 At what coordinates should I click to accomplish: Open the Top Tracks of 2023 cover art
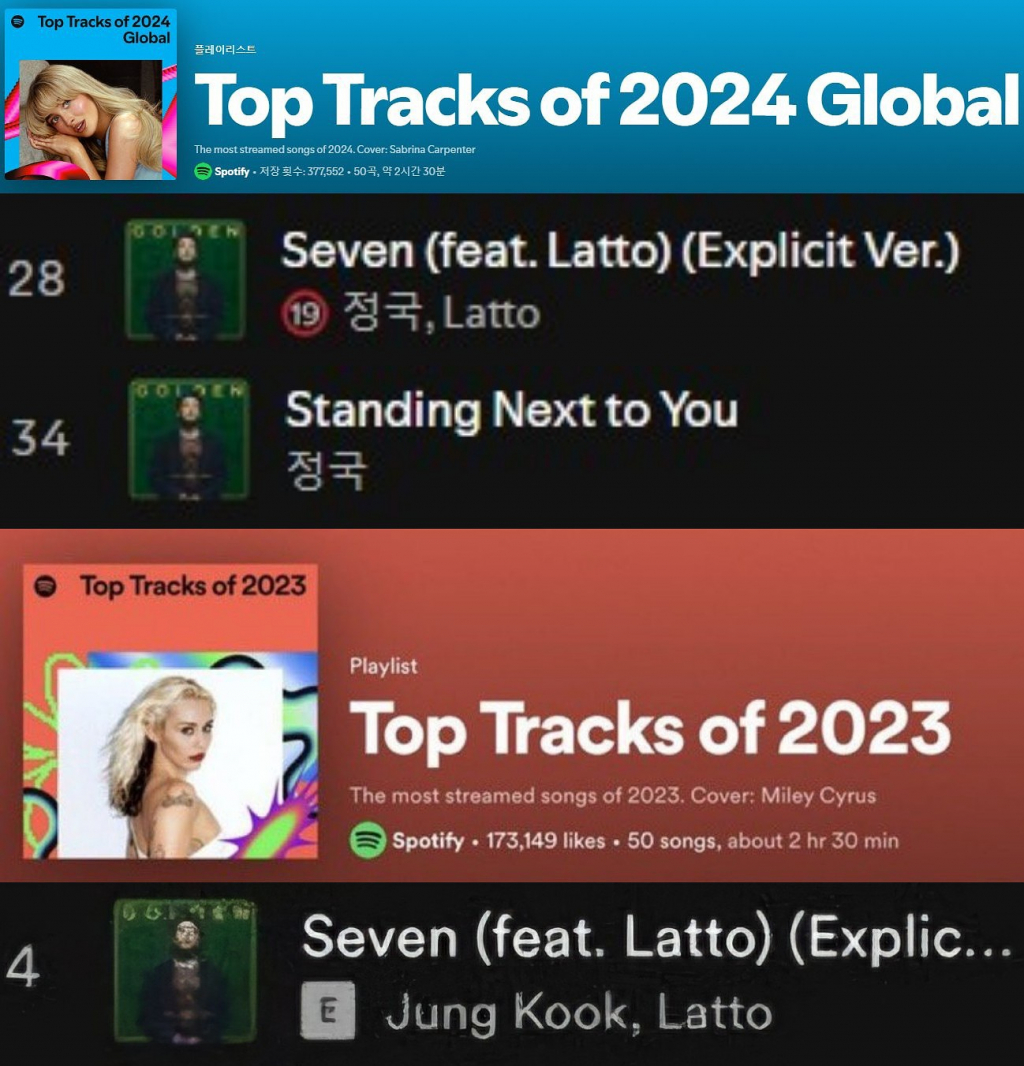click(x=170, y=712)
